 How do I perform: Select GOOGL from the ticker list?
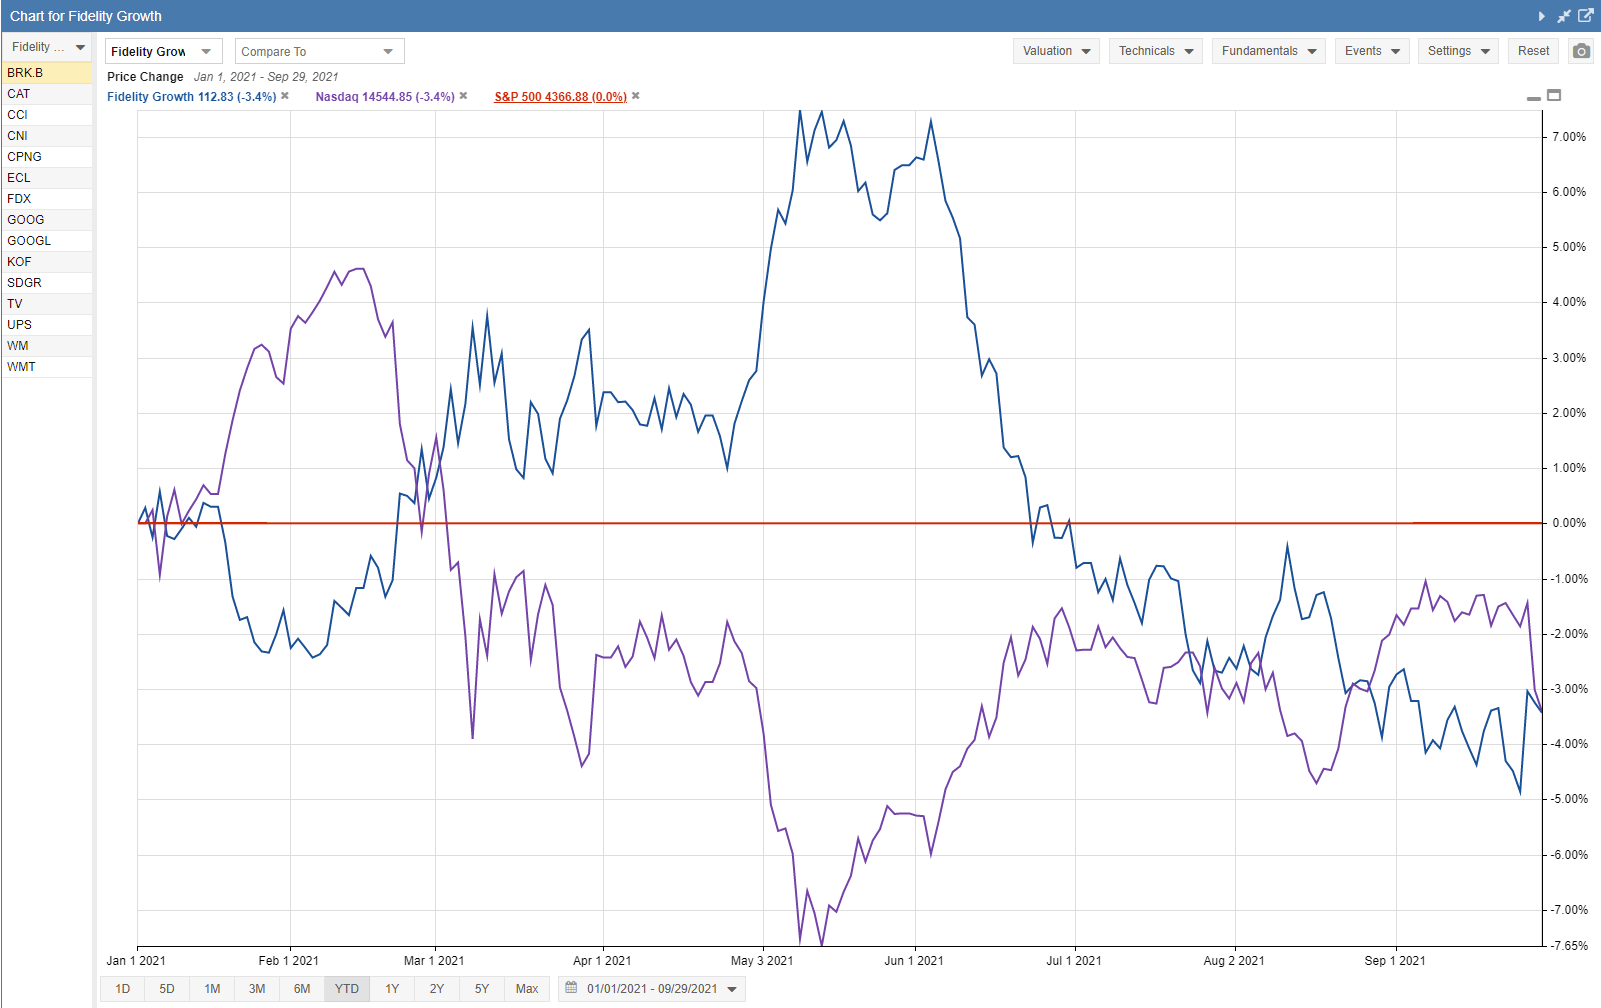point(29,241)
